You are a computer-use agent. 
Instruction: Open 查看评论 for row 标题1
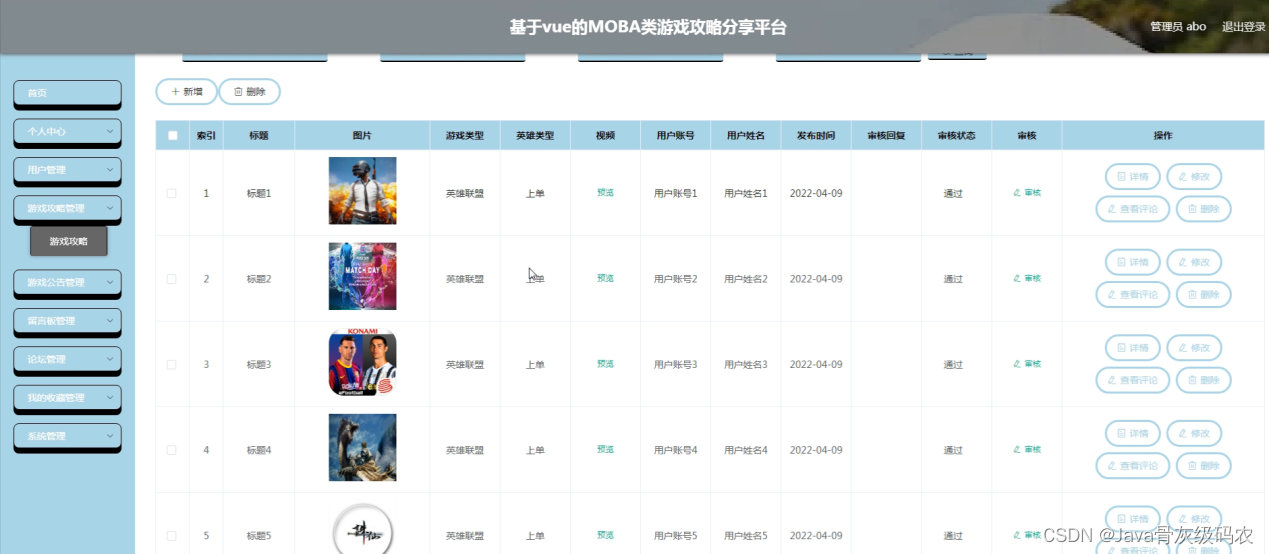[1132, 209]
